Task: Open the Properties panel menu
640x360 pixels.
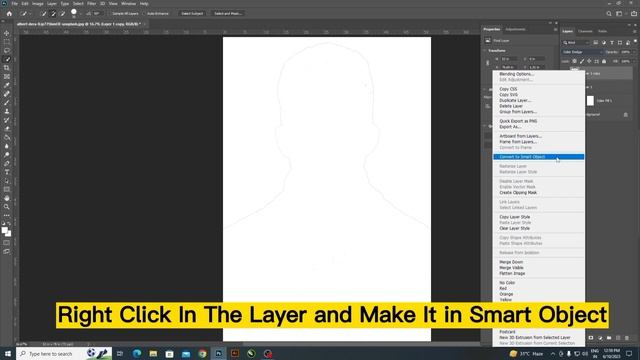Action: [556, 29]
